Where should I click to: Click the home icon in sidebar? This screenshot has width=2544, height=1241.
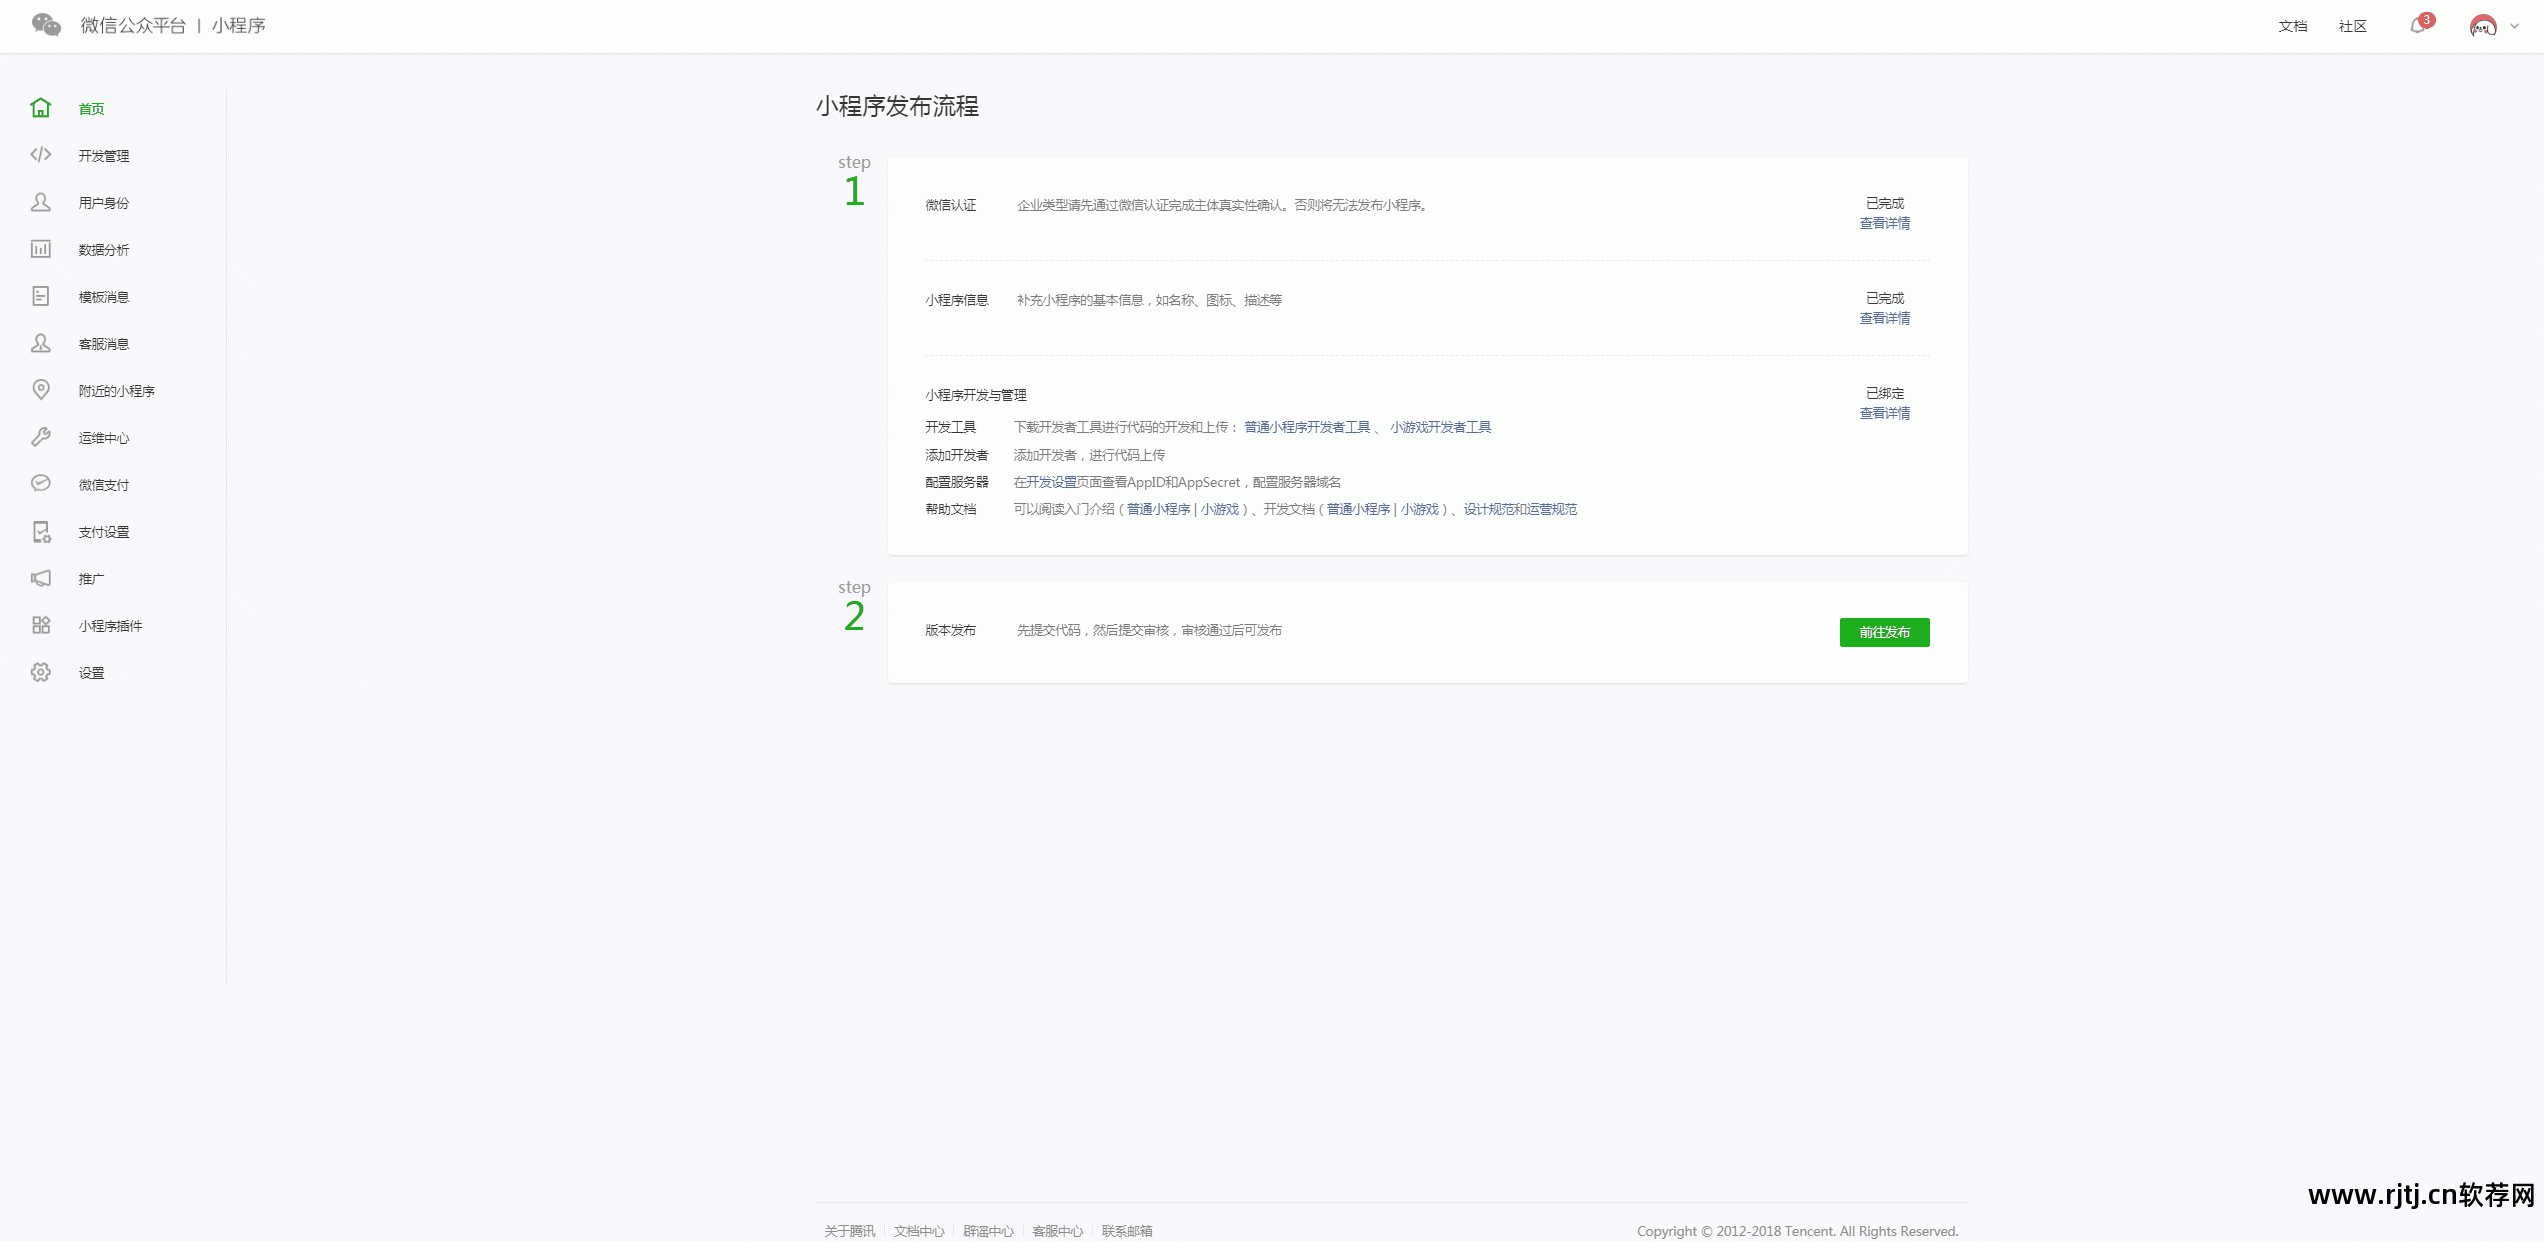40,108
